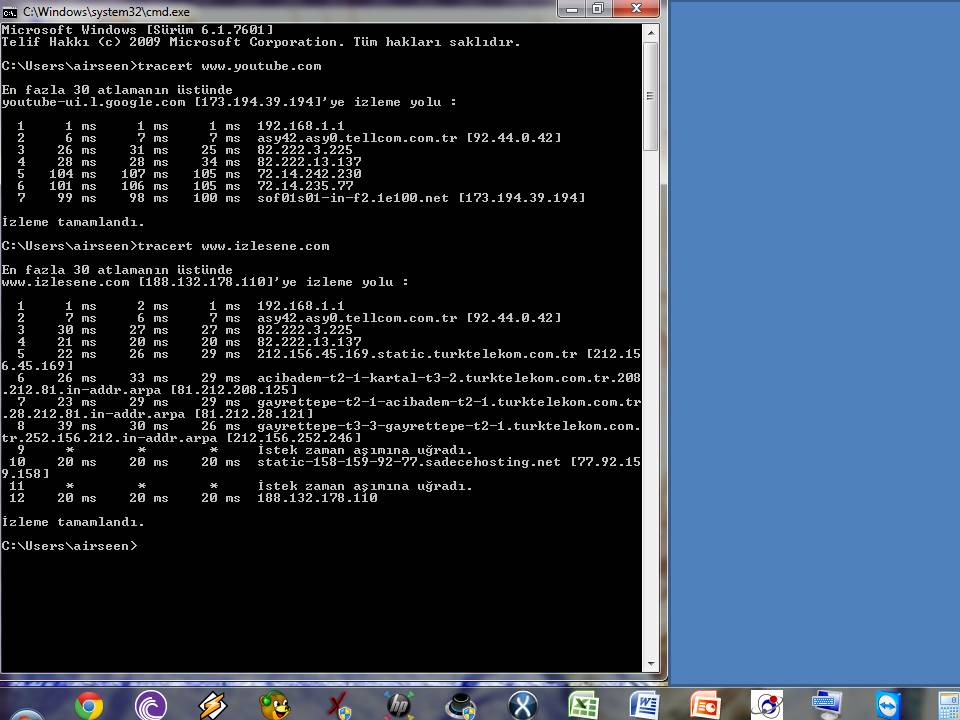Maximize the cmd.exe window
960x720 pixels.
click(x=598, y=9)
